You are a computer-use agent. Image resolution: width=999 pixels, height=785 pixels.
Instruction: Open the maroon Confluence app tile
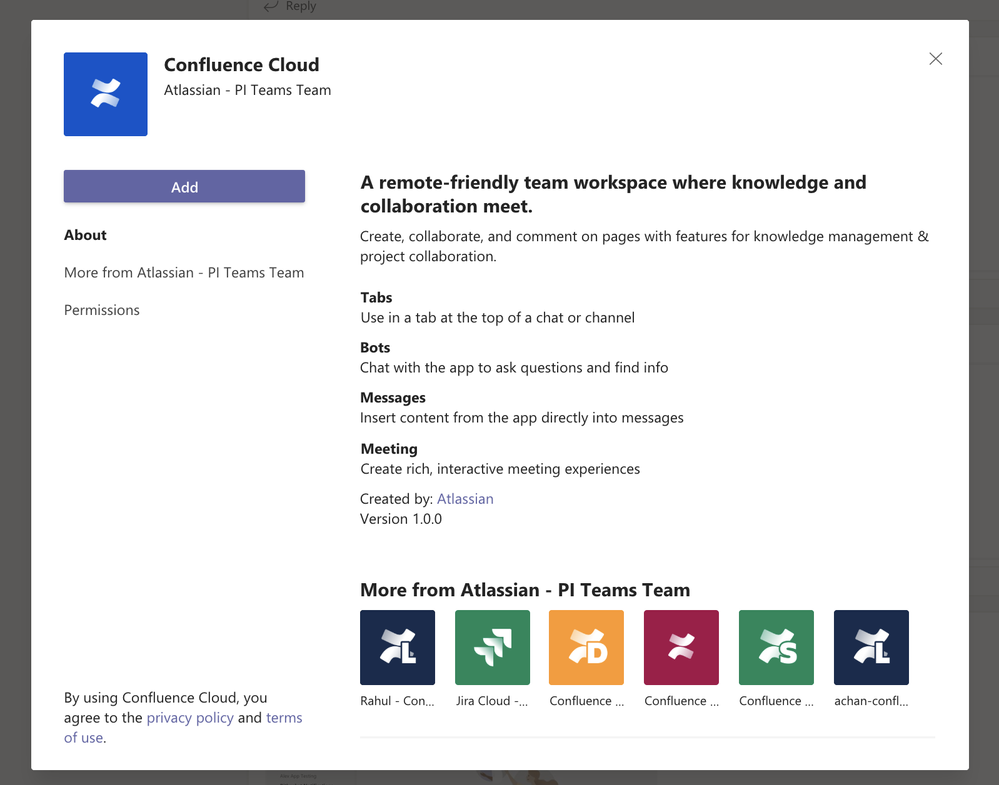pos(681,647)
